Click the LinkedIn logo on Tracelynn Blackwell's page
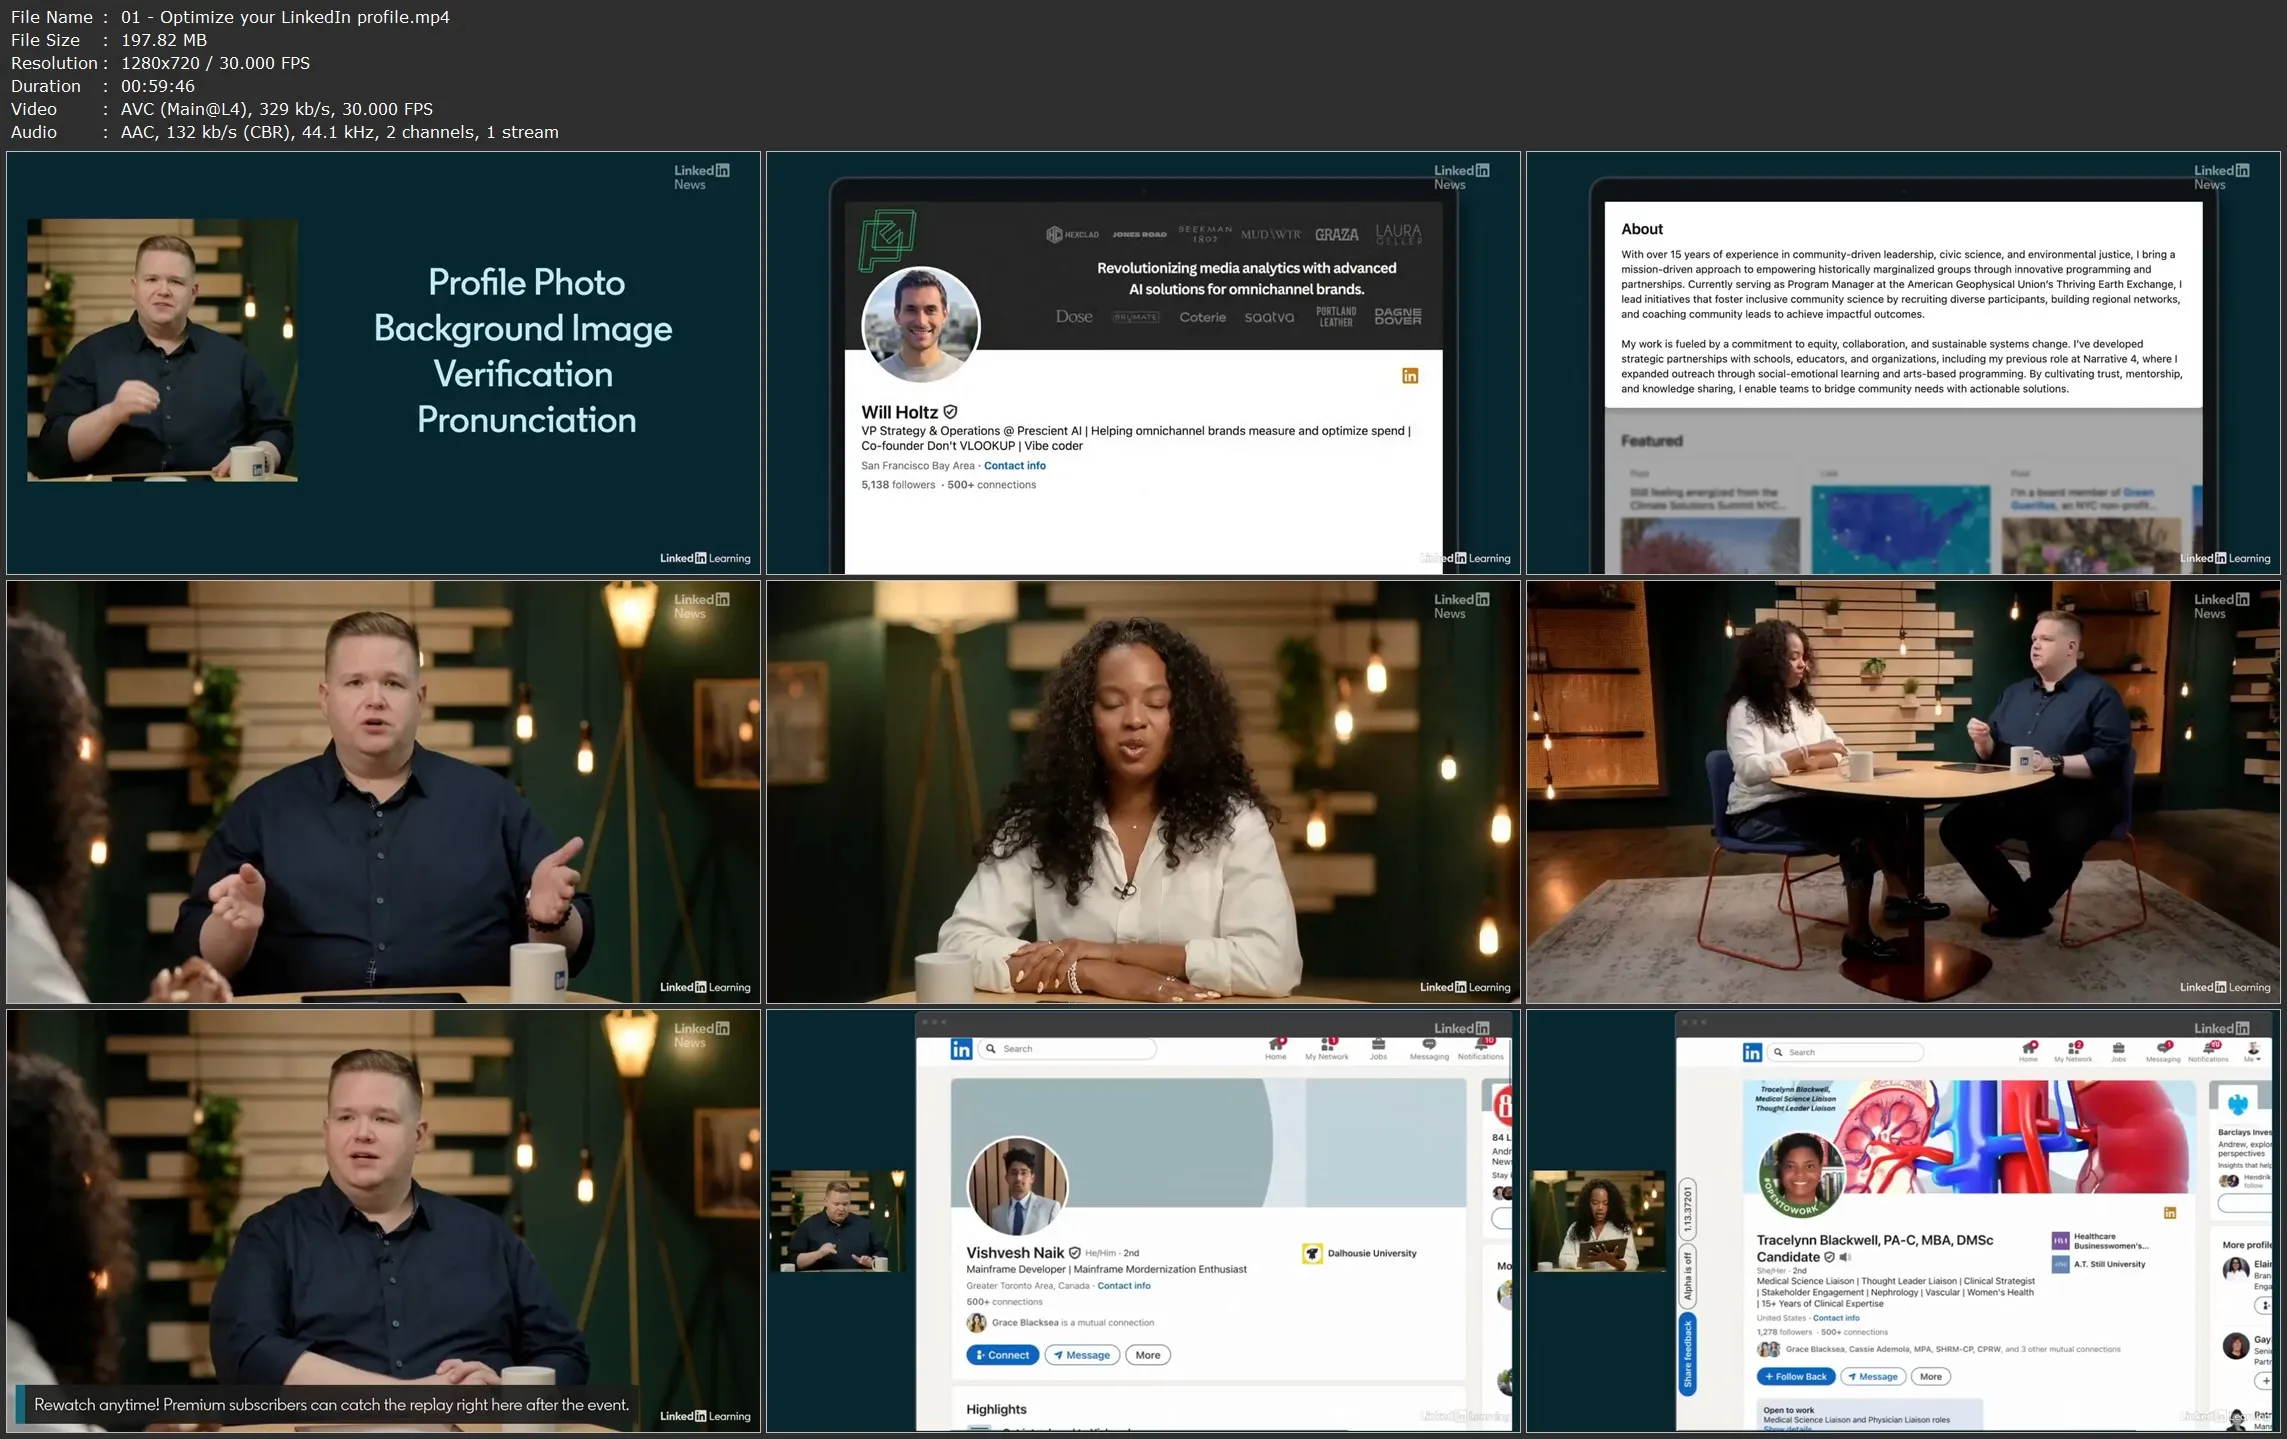The width and height of the screenshot is (2287, 1439). click(1752, 1052)
